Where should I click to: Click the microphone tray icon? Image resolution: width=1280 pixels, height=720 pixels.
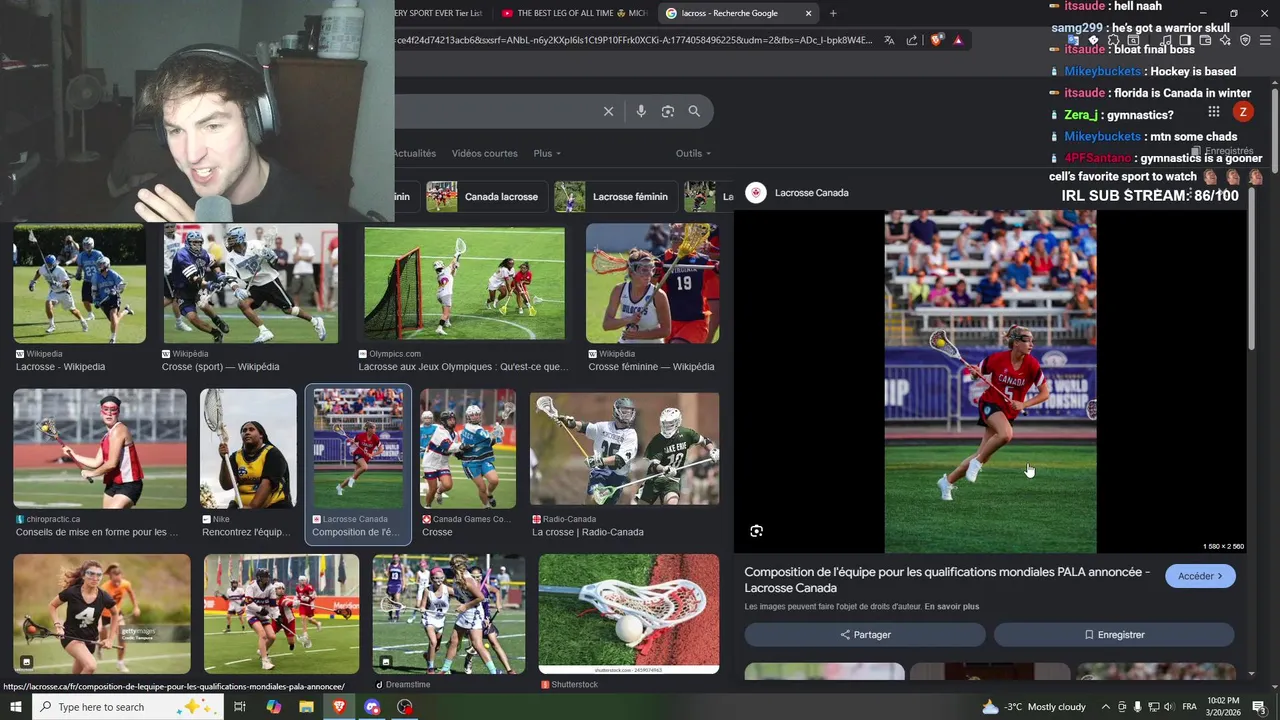click(1137, 707)
